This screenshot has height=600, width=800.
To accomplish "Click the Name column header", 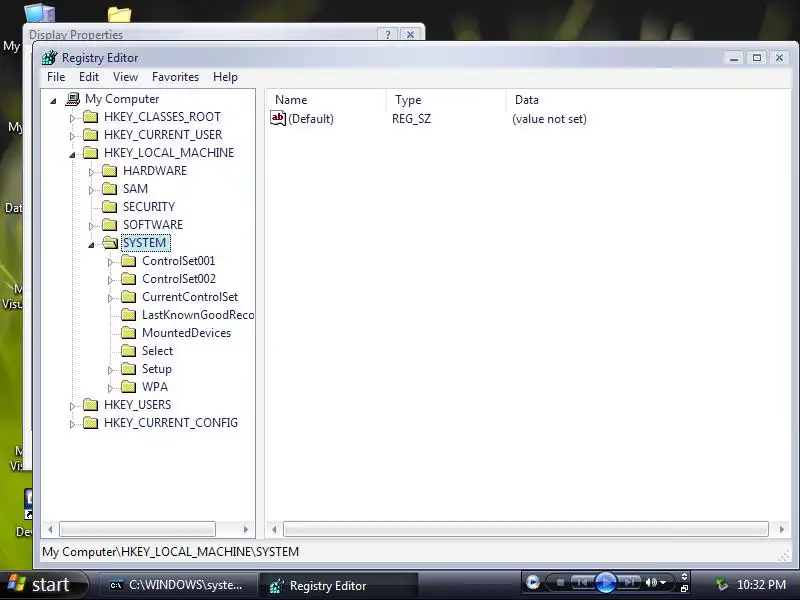I will pyautogui.click(x=327, y=99).
